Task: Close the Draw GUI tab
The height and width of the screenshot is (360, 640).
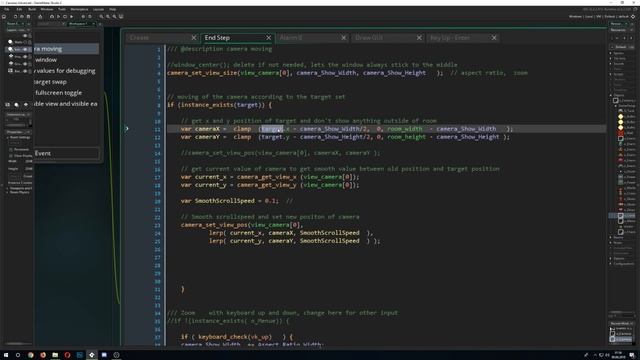Action: click(x=419, y=38)
